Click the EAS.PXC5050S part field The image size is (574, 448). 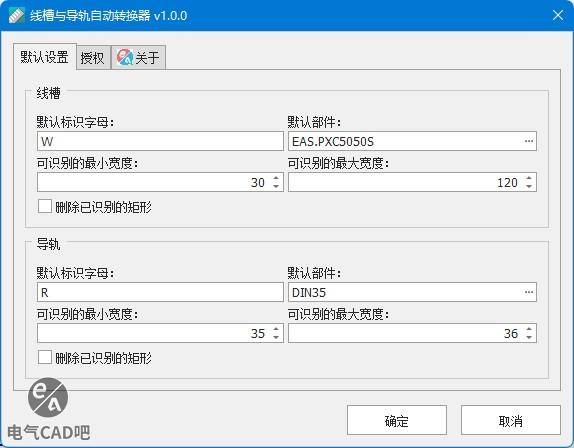pos(412,141)
